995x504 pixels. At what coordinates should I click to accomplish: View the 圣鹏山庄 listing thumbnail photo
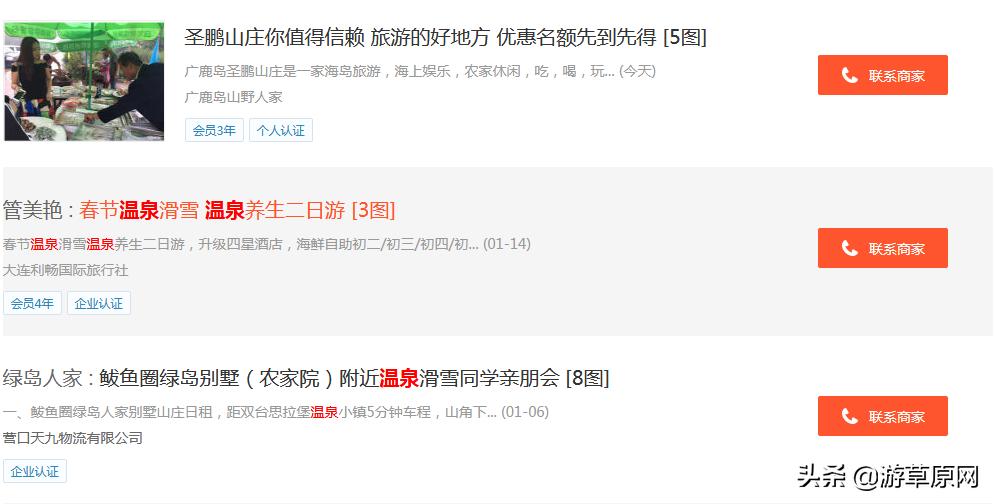84,81
